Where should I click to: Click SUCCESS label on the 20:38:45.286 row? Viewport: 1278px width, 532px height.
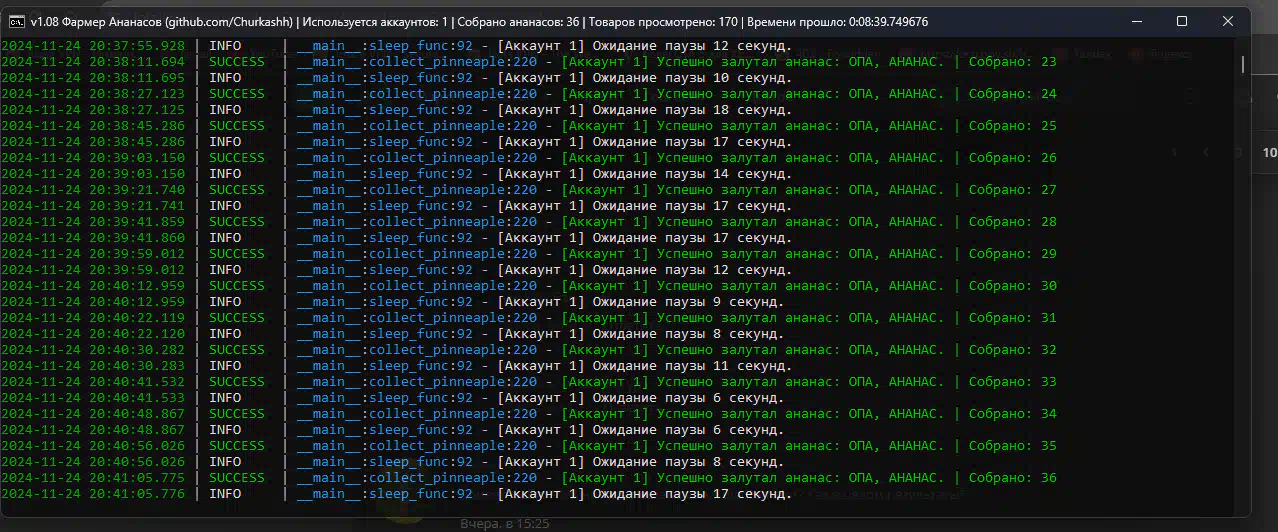tap(237, 126)
